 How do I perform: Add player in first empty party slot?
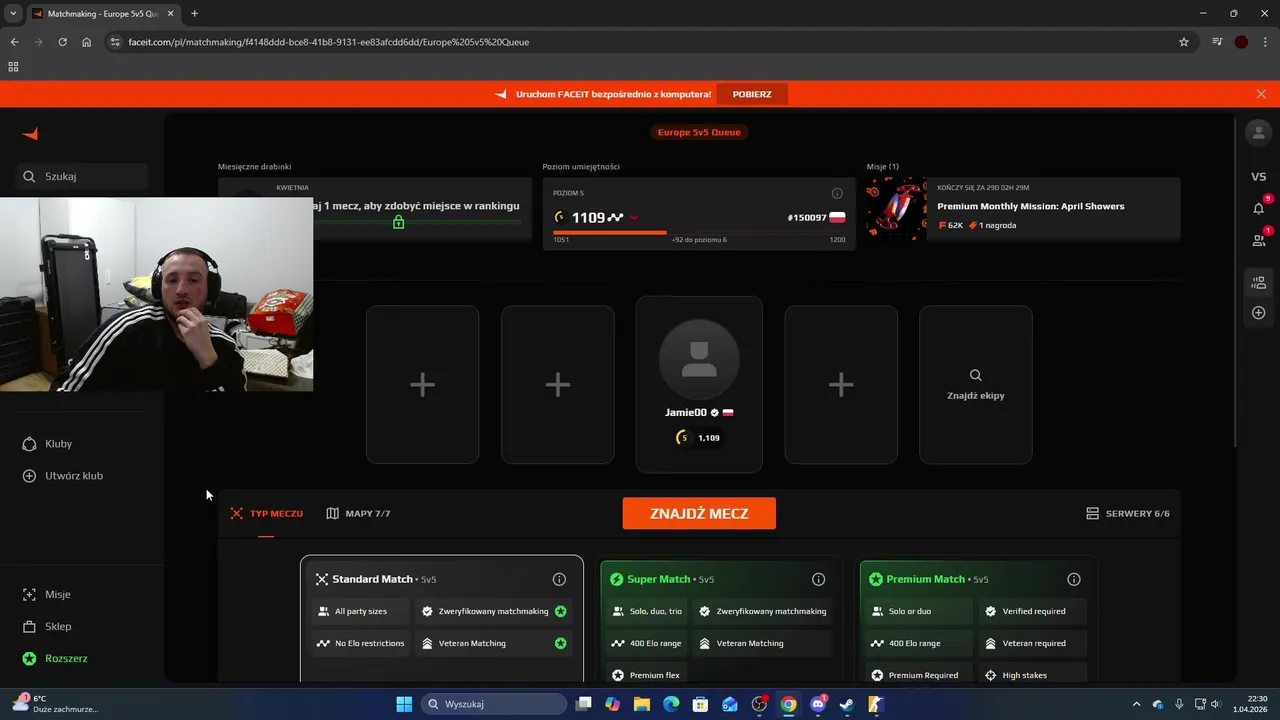(x=422, y=385)
